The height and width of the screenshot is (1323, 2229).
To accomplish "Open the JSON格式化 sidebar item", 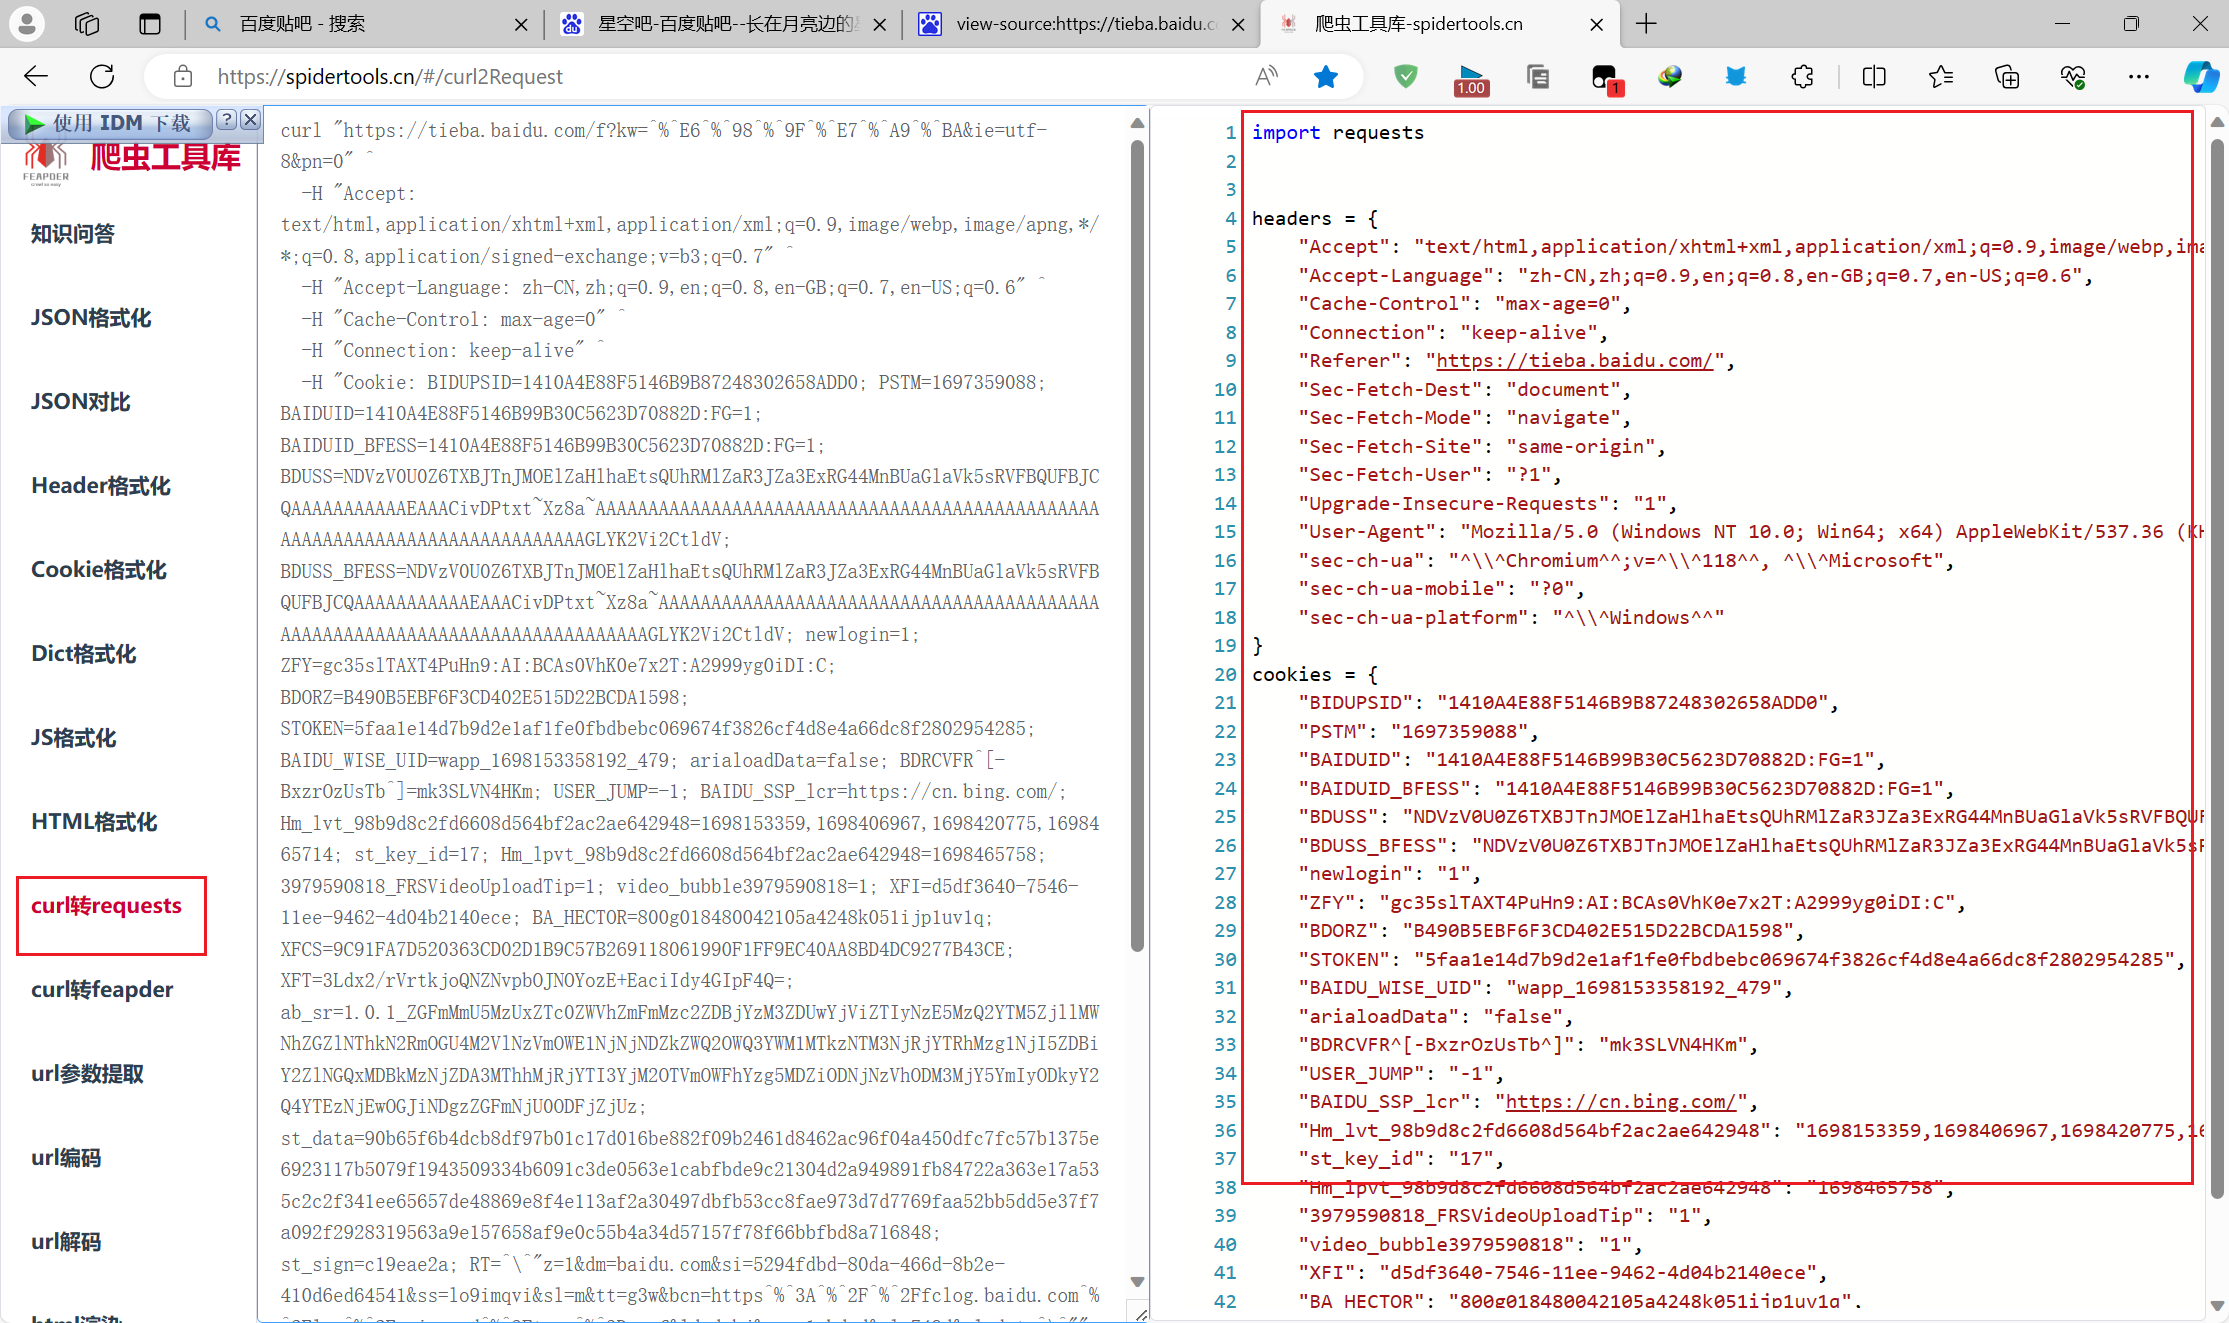I will click(91, 318).
